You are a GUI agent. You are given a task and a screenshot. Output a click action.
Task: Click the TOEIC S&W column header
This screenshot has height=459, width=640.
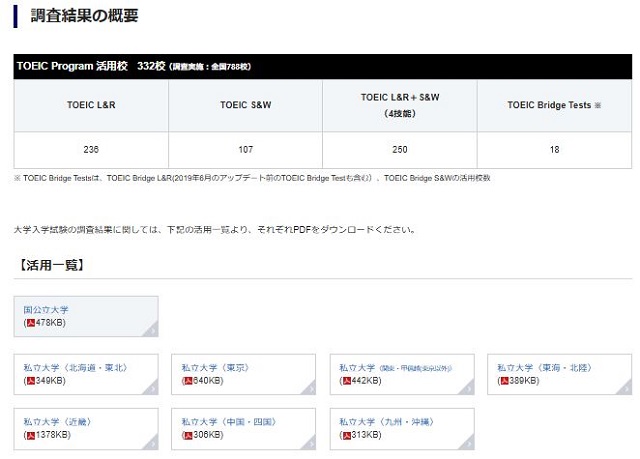(245, 105)
